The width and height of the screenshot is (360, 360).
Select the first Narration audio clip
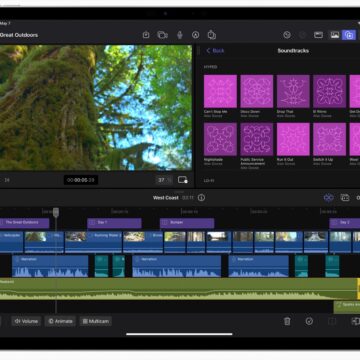tap(50, 266)
